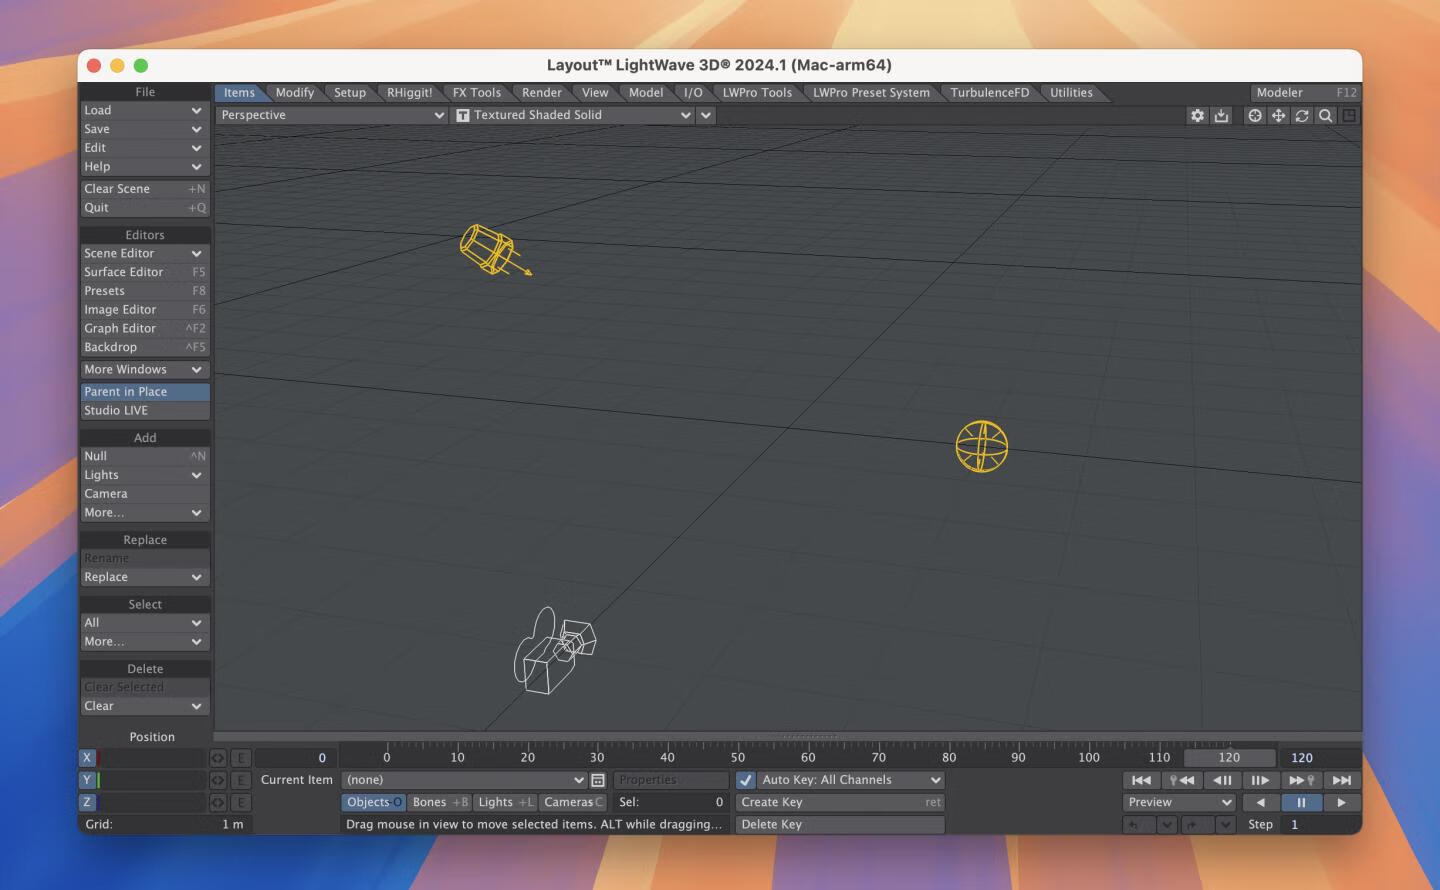Open the FX Tools tab
The width and height of the screenshot is (1440, 890).
click(x=477, y=93)
